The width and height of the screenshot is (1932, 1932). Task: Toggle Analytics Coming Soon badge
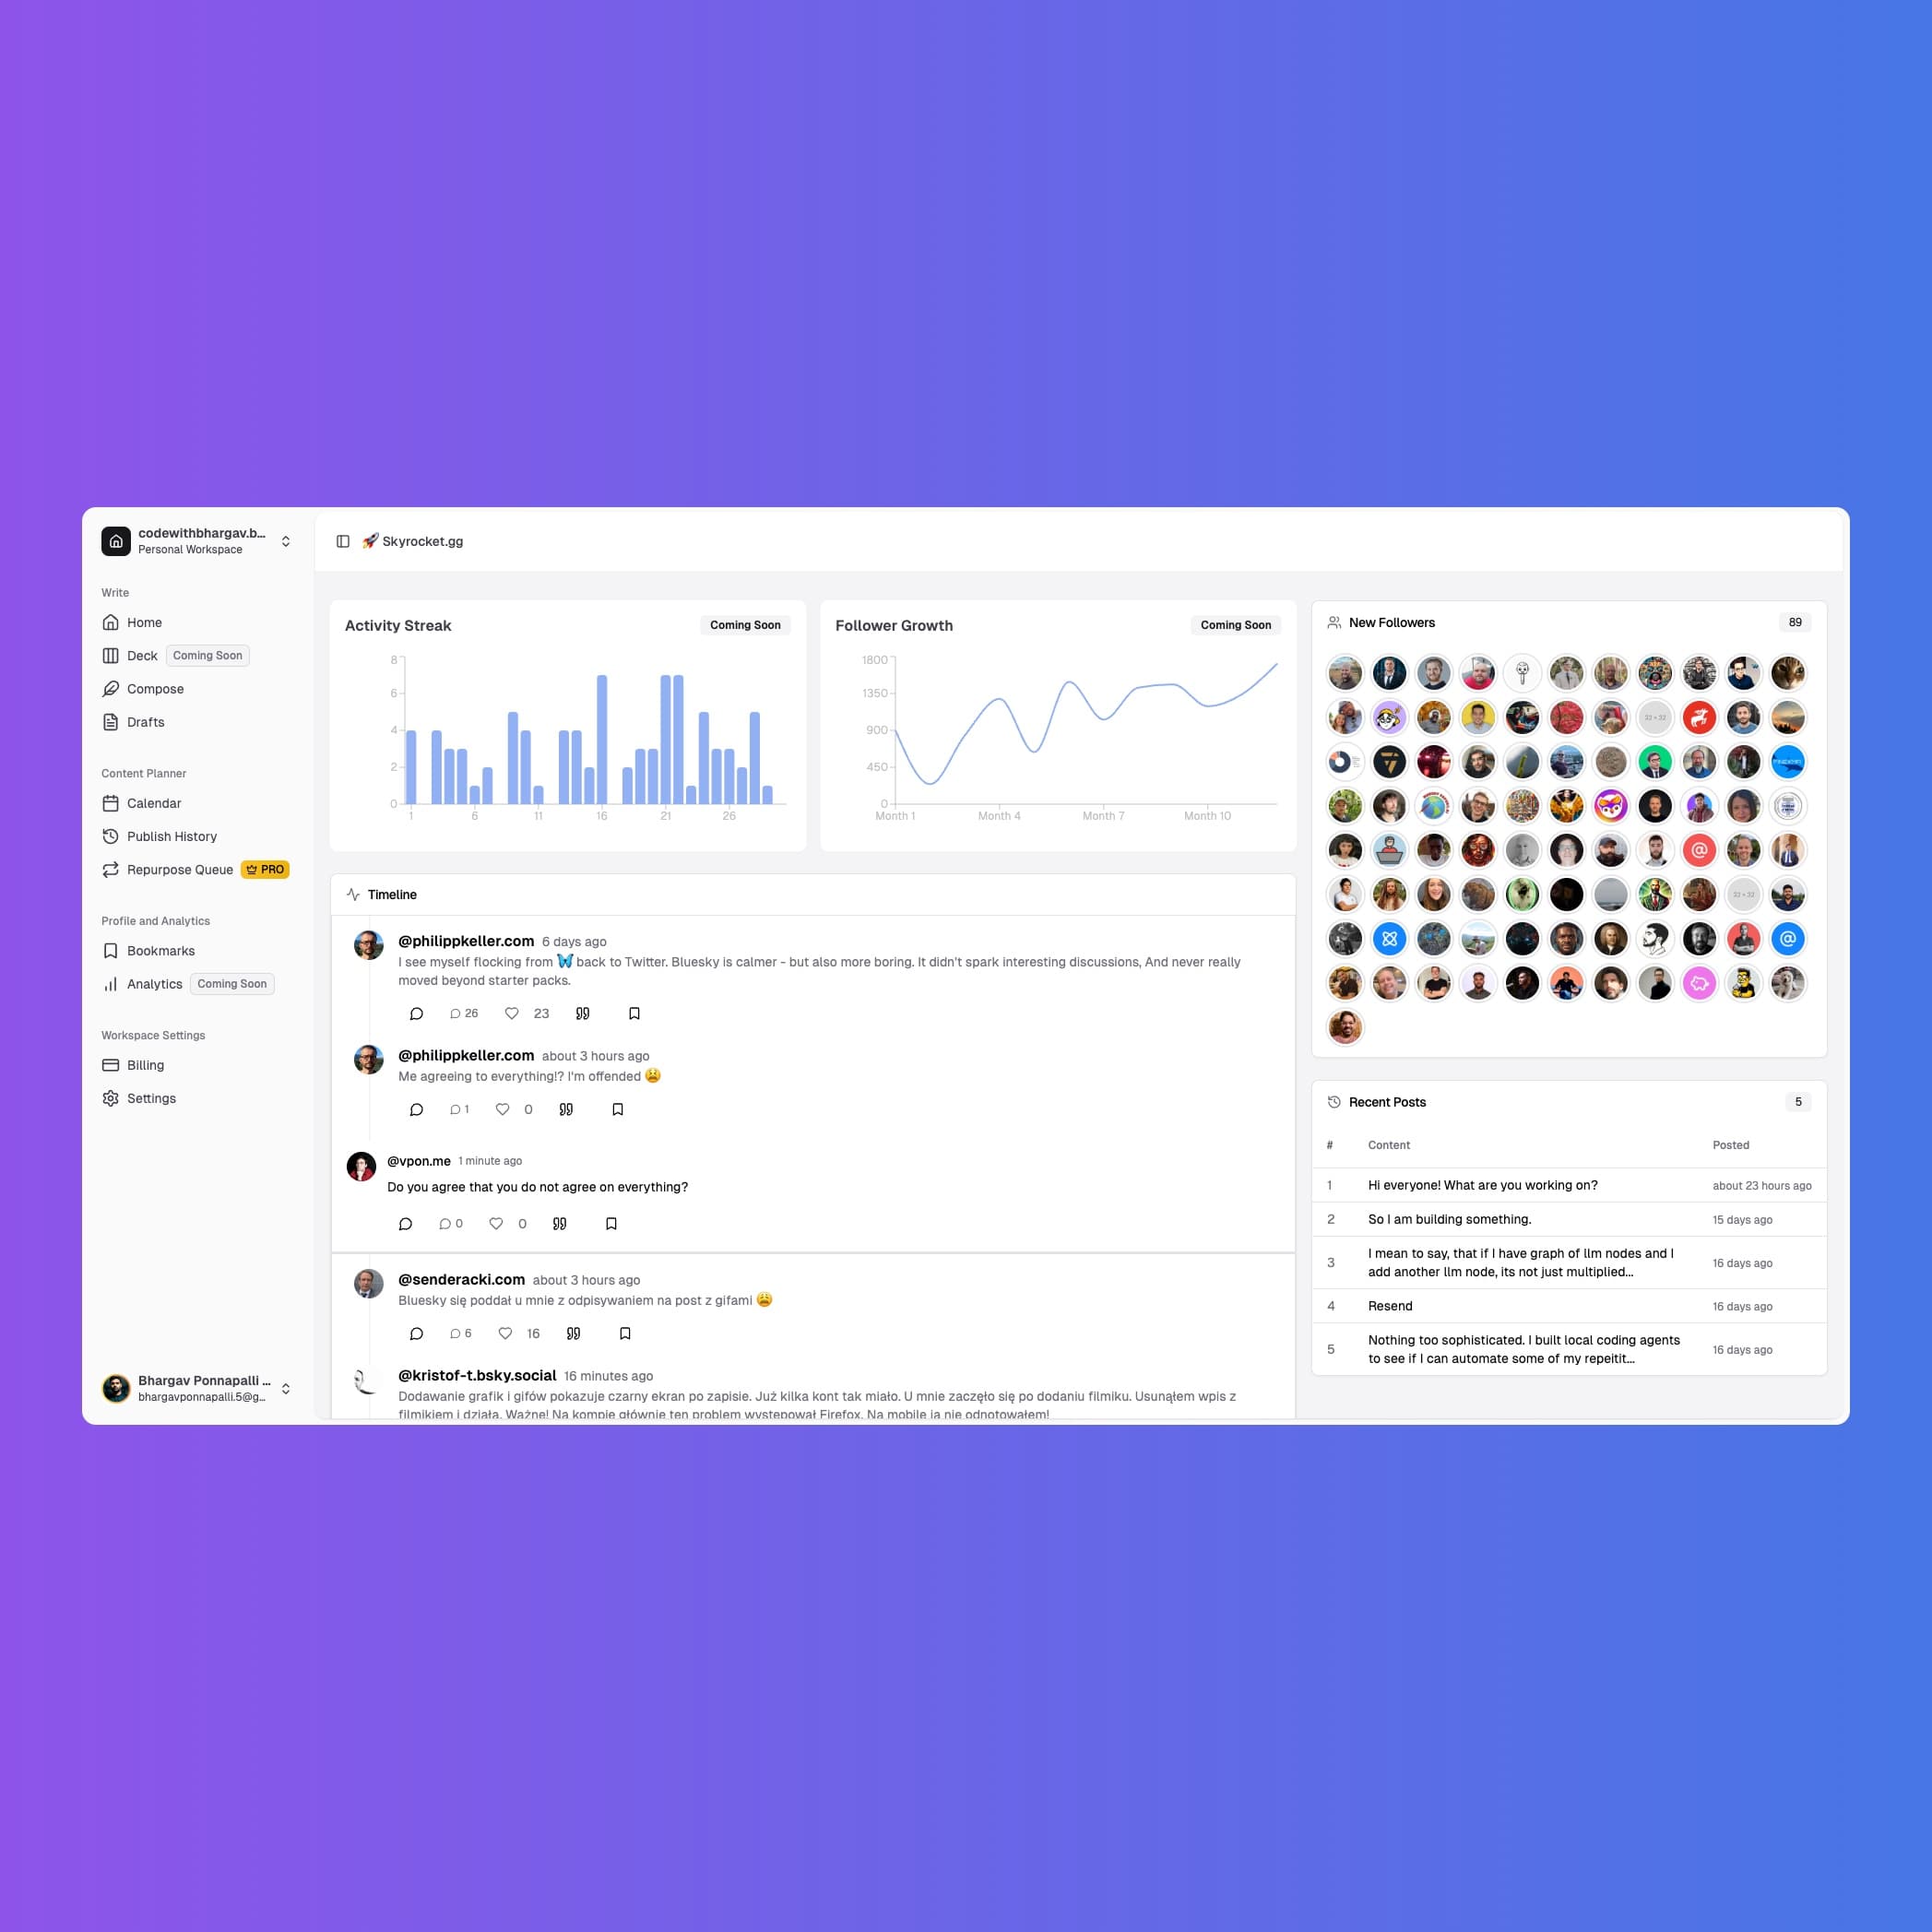231,984
